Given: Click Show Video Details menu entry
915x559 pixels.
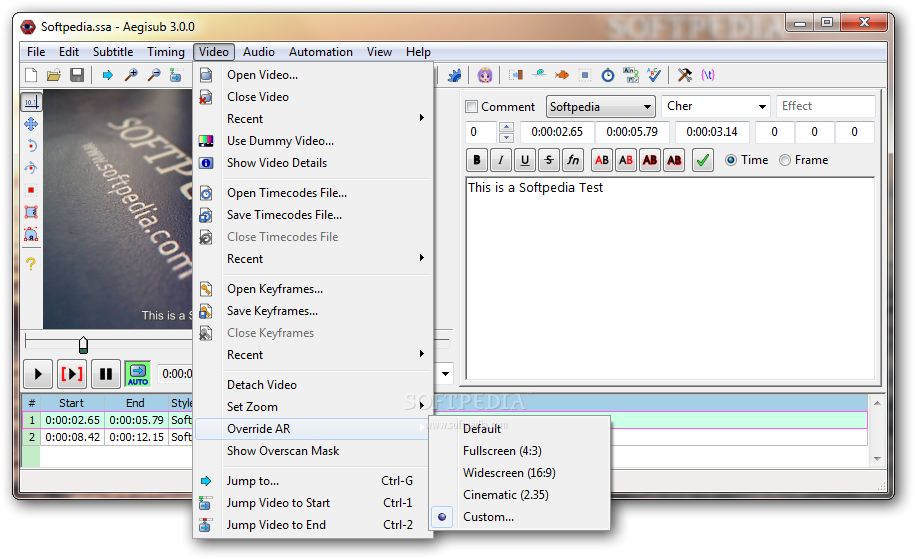Looking at the screenshot, I should point(314,163).
